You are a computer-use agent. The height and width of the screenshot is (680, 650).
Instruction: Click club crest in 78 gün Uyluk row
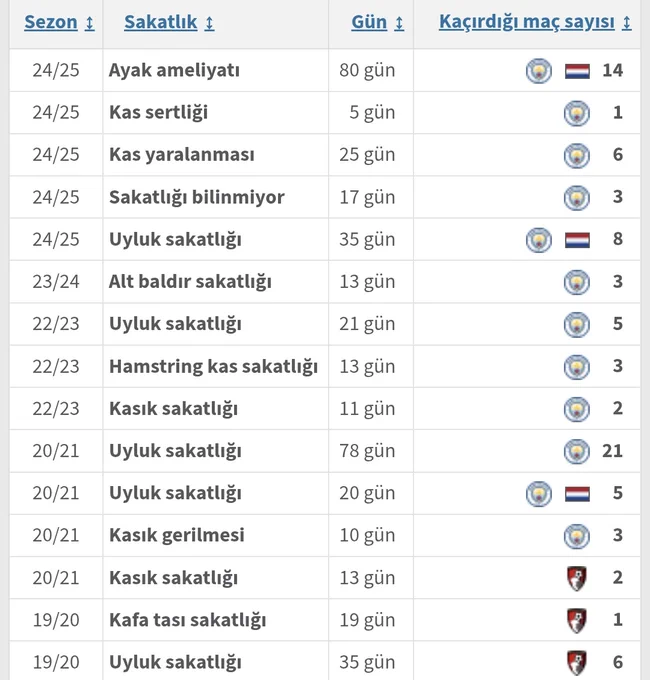pyautogui.click(x=577, y=451)
